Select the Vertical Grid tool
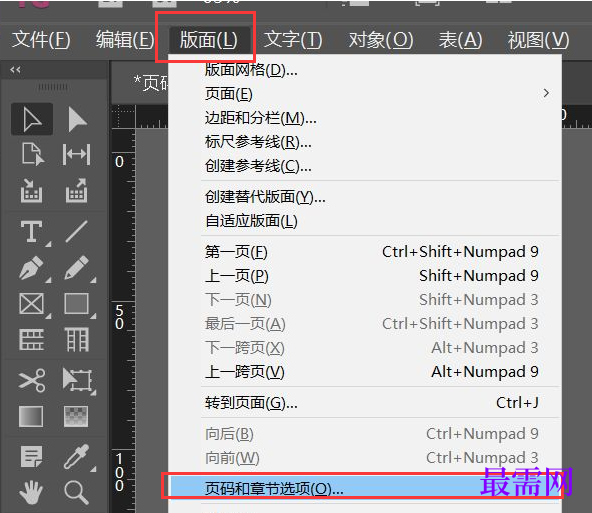The image size is (592, 513). pyautogui.click(x=77, y=339)
